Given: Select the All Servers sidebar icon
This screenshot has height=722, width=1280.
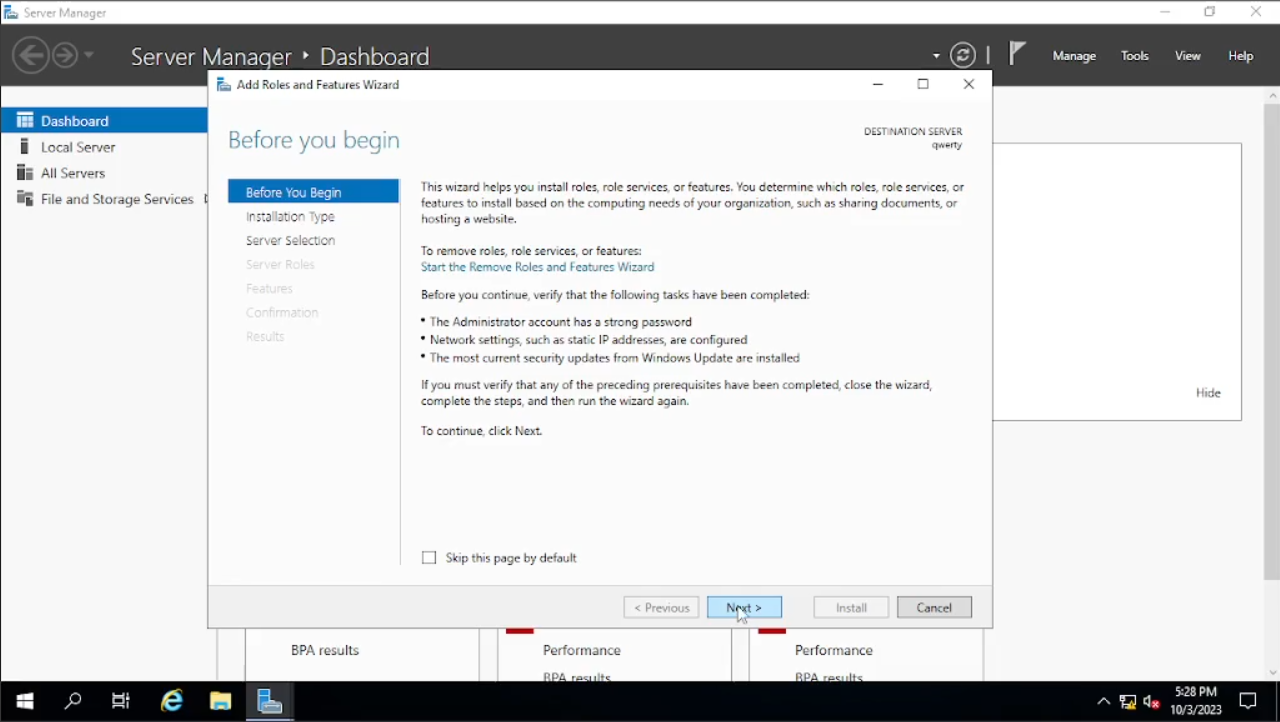Looking at the screenshot, I should pyautogui.click(x=25, y=173).
